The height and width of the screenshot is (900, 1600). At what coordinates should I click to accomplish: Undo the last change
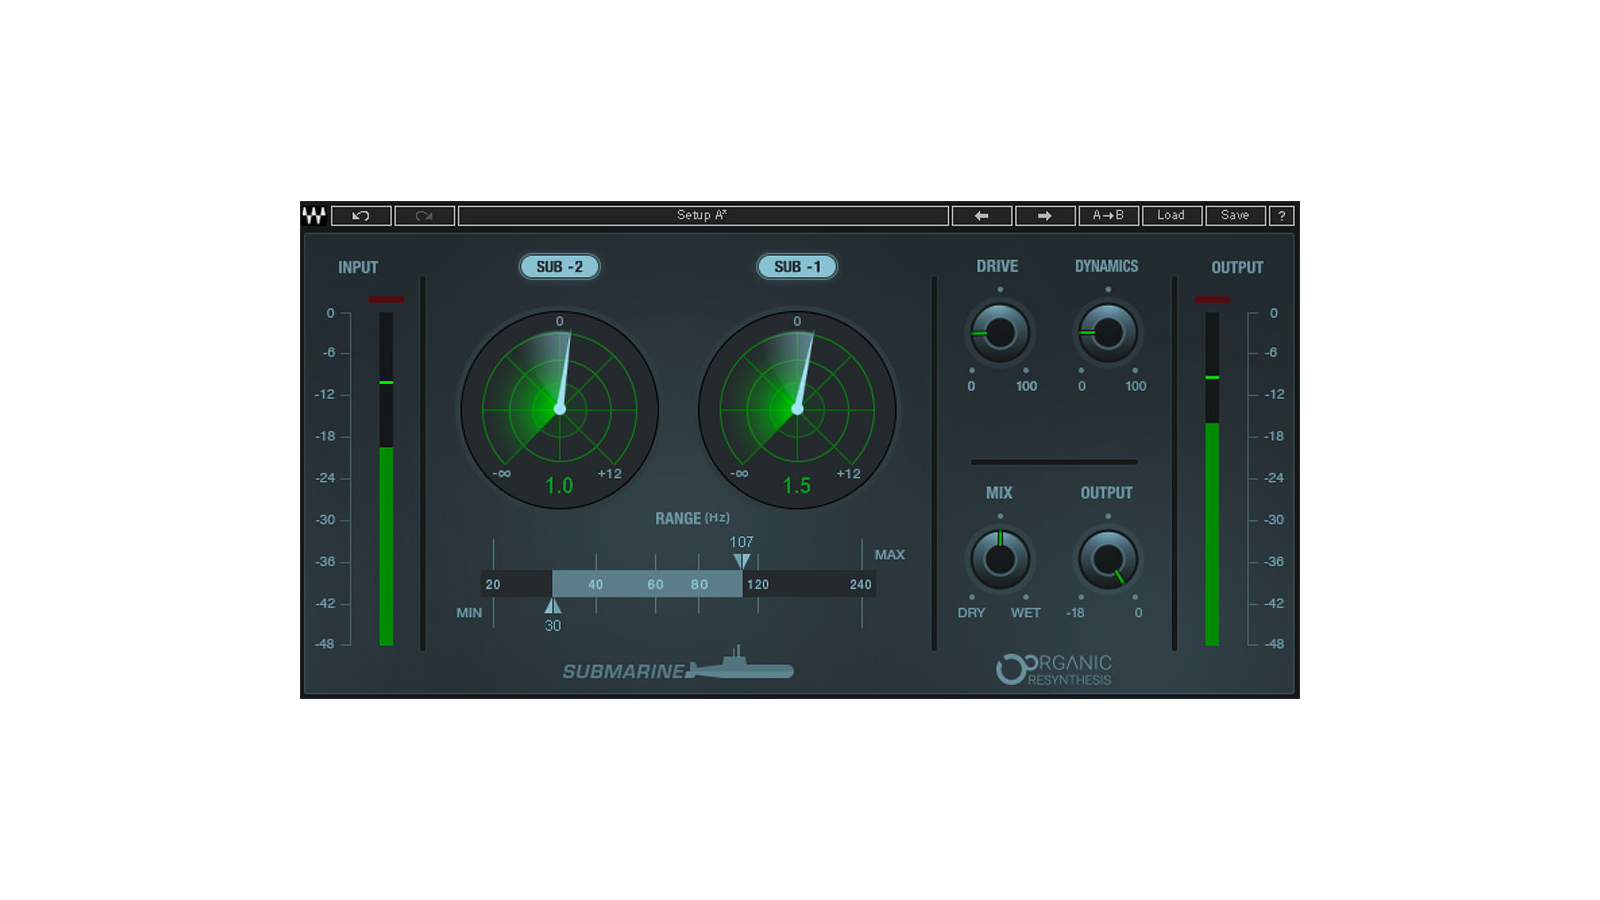[x=361, y=215]
